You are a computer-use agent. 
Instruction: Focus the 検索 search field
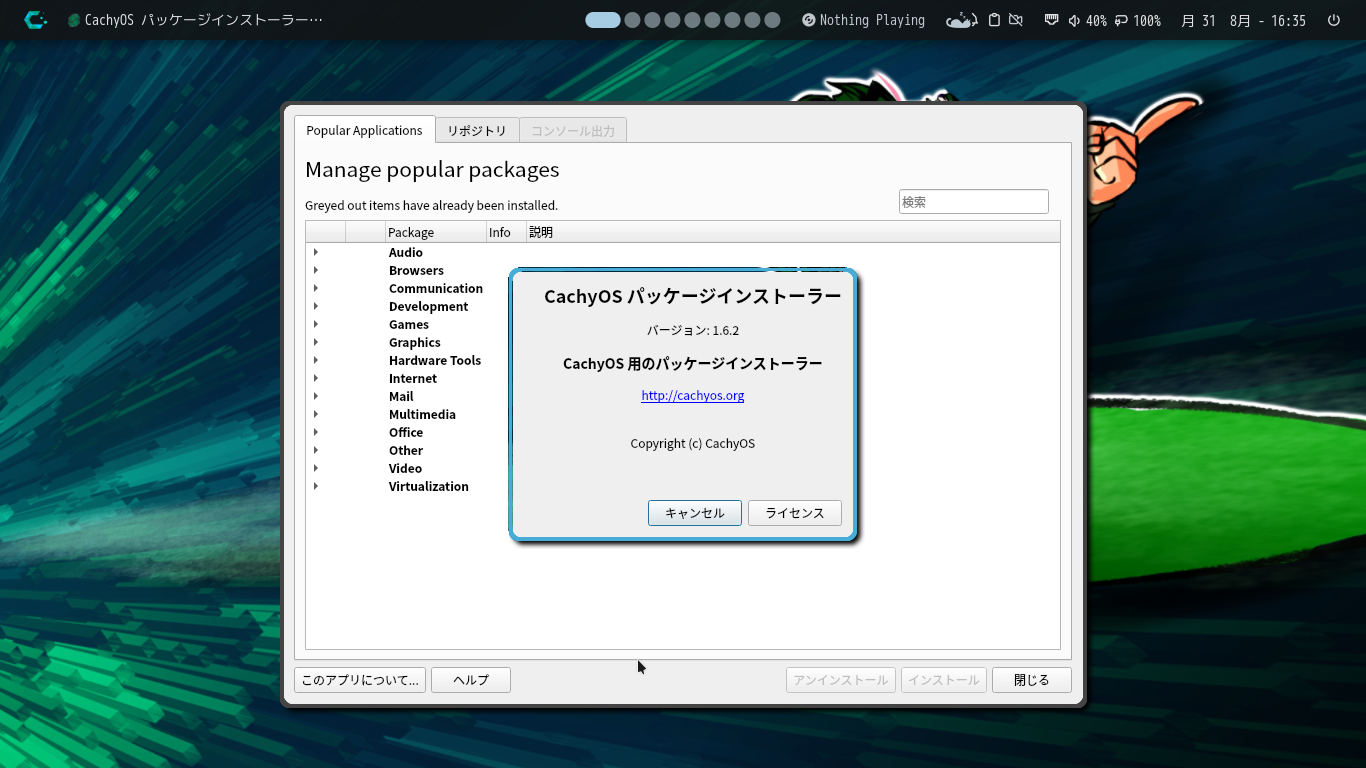coord(974,201)
